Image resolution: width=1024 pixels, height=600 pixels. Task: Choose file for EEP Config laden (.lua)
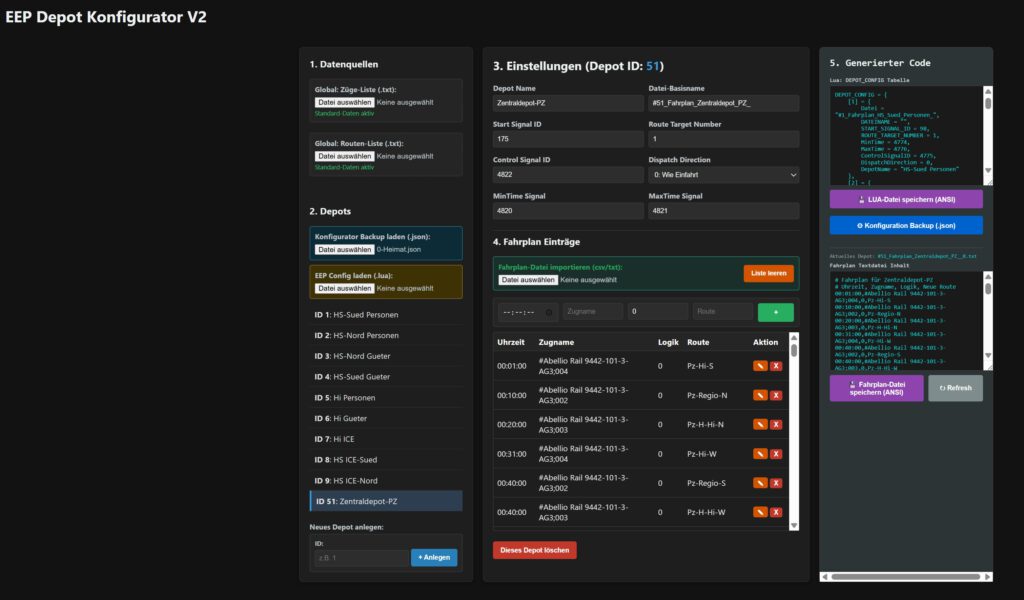(345, 288)
